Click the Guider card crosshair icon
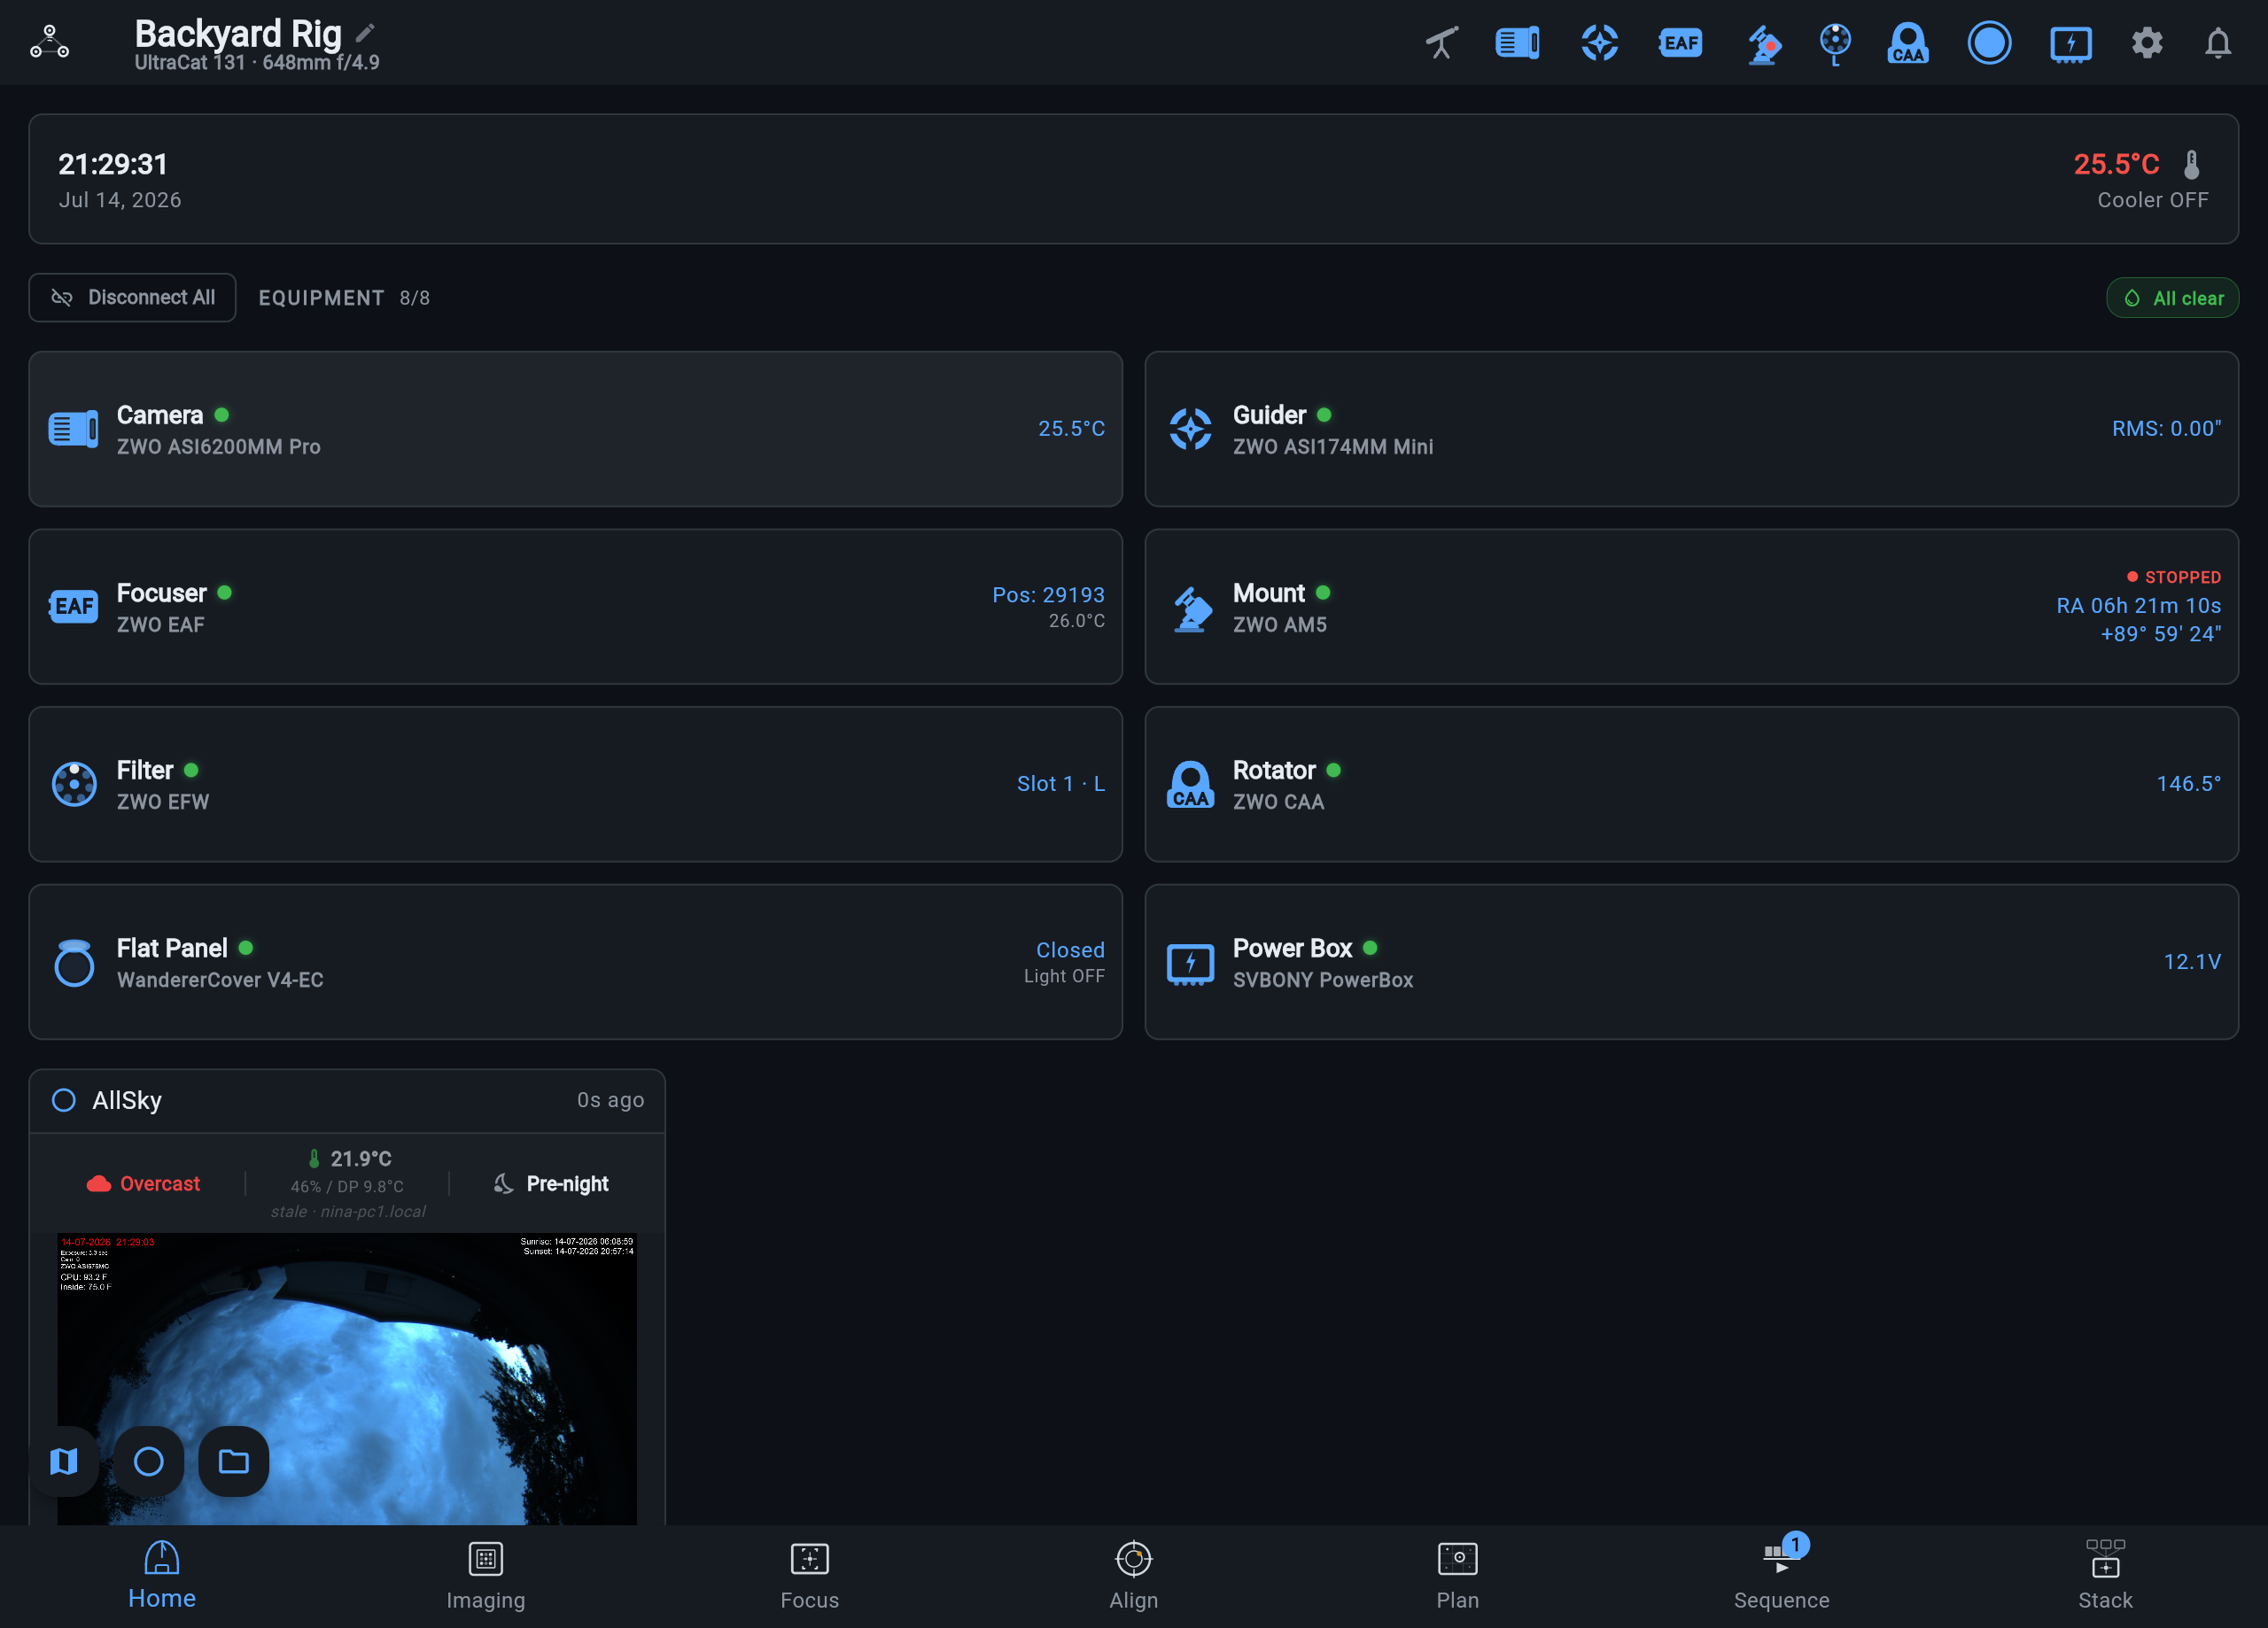 (1190, 429)
